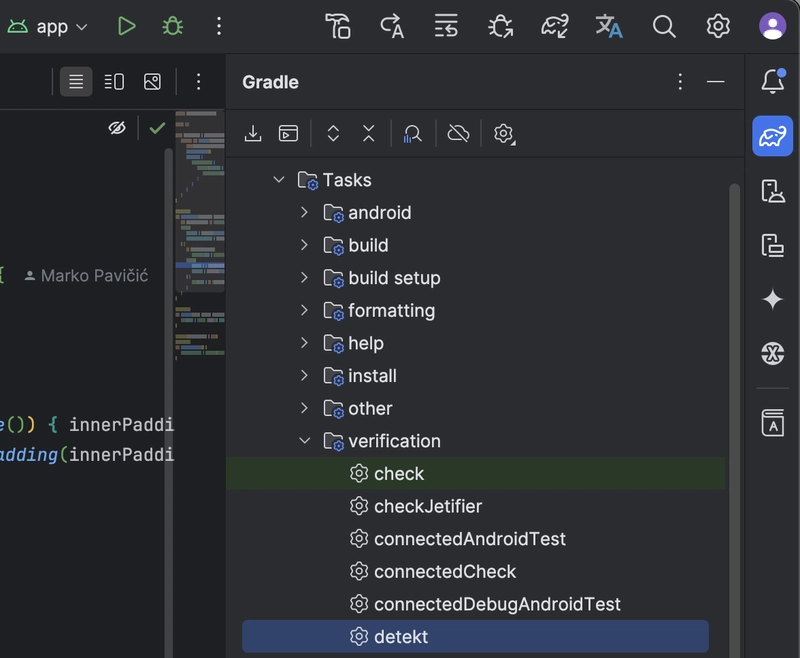Select the checkJetifier task
Viewport: 800px width, 658px height.
pyautogui.click(x=476, y=506)
